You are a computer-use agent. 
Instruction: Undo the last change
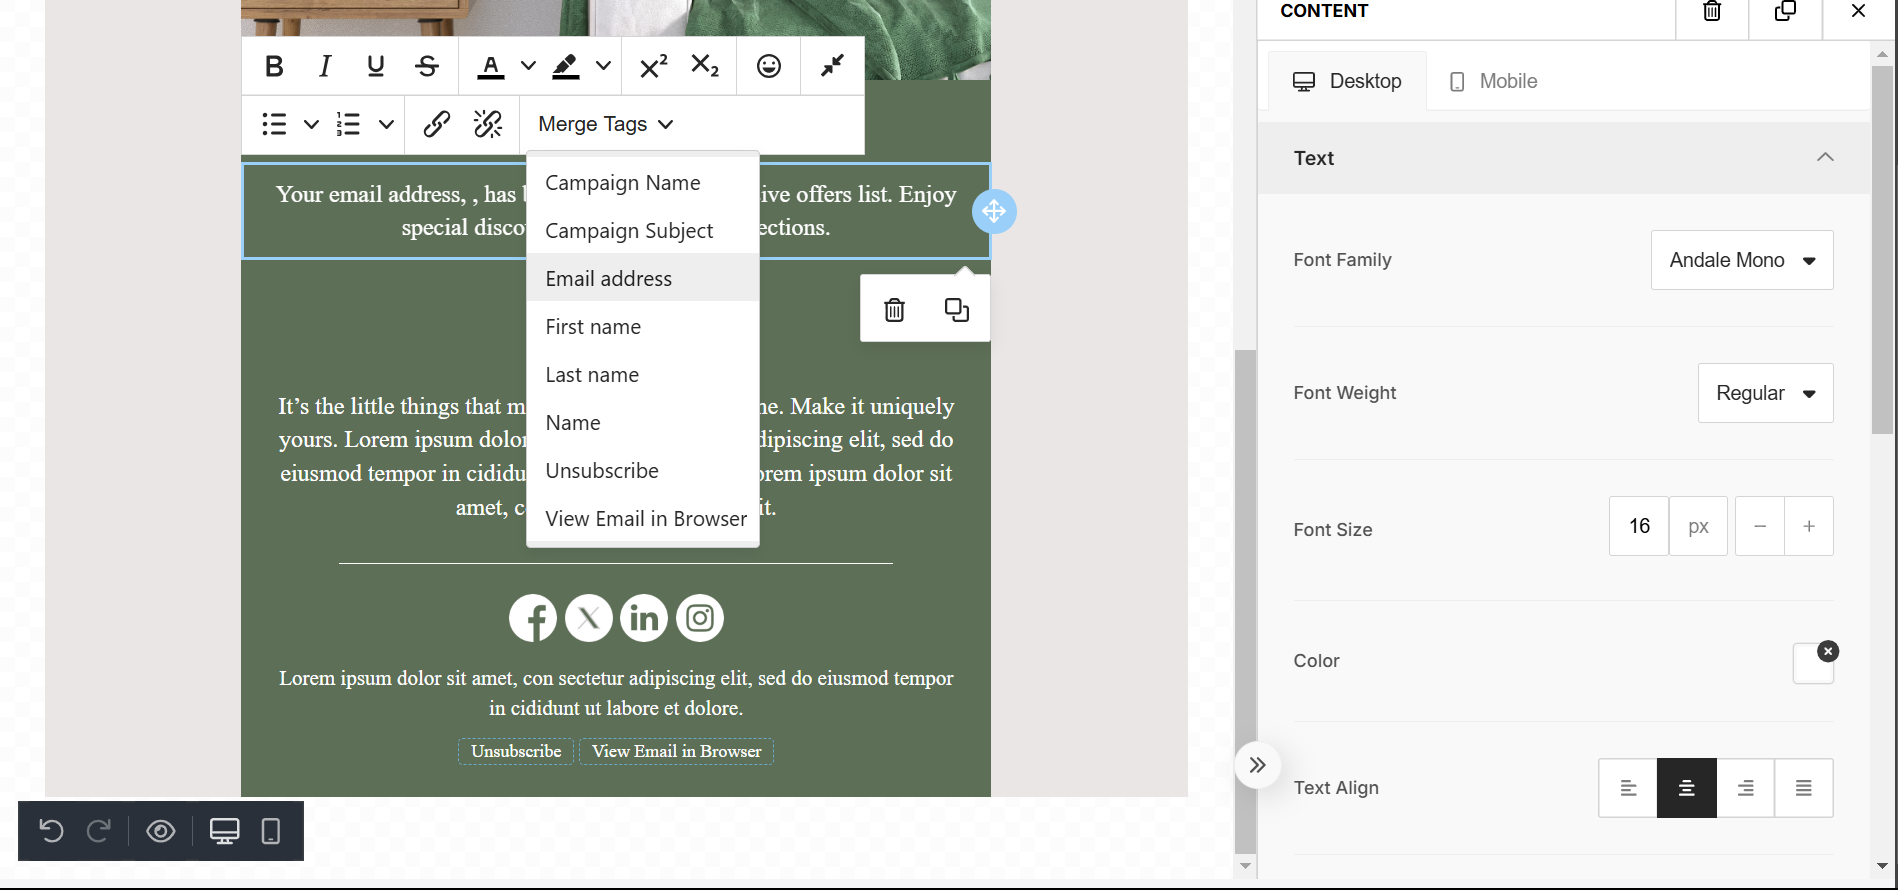coord(51,831)
